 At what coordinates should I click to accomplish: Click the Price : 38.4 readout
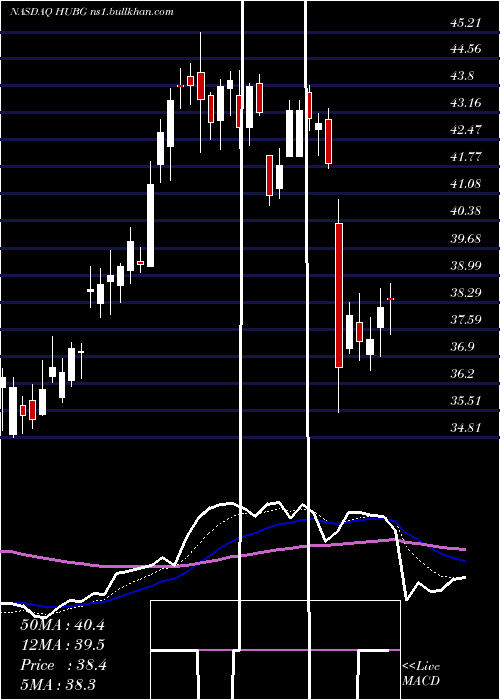tap(63, 665)
